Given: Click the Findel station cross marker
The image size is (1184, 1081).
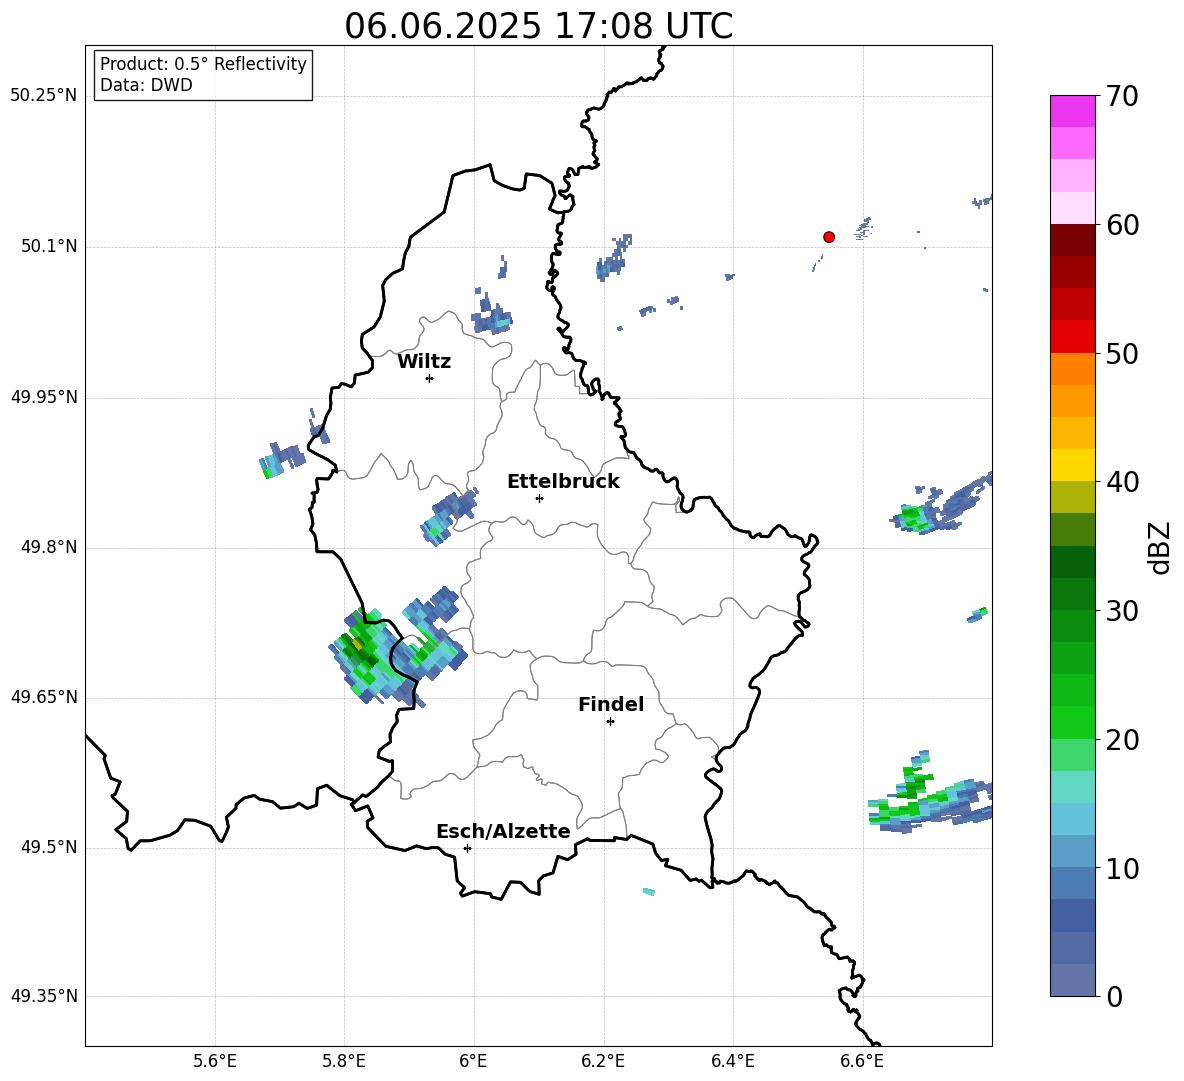Looking at the screenshot, I should [610, 722].
